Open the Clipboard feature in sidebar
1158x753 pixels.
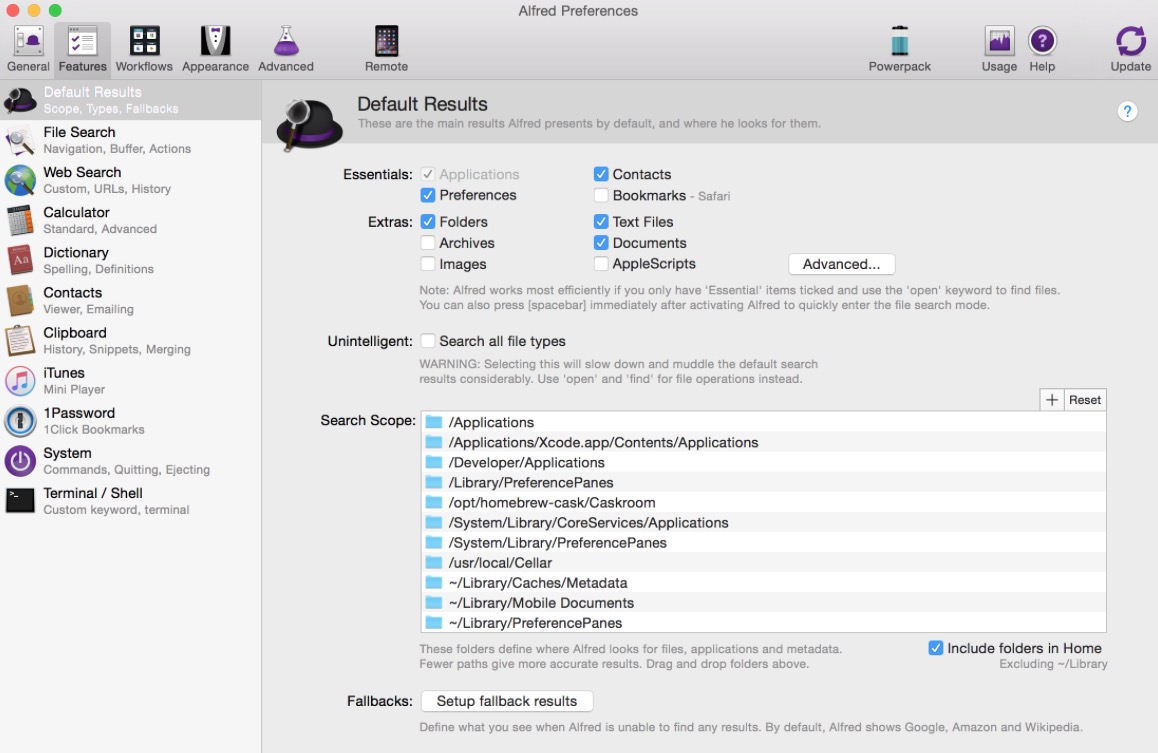[131, 340]
